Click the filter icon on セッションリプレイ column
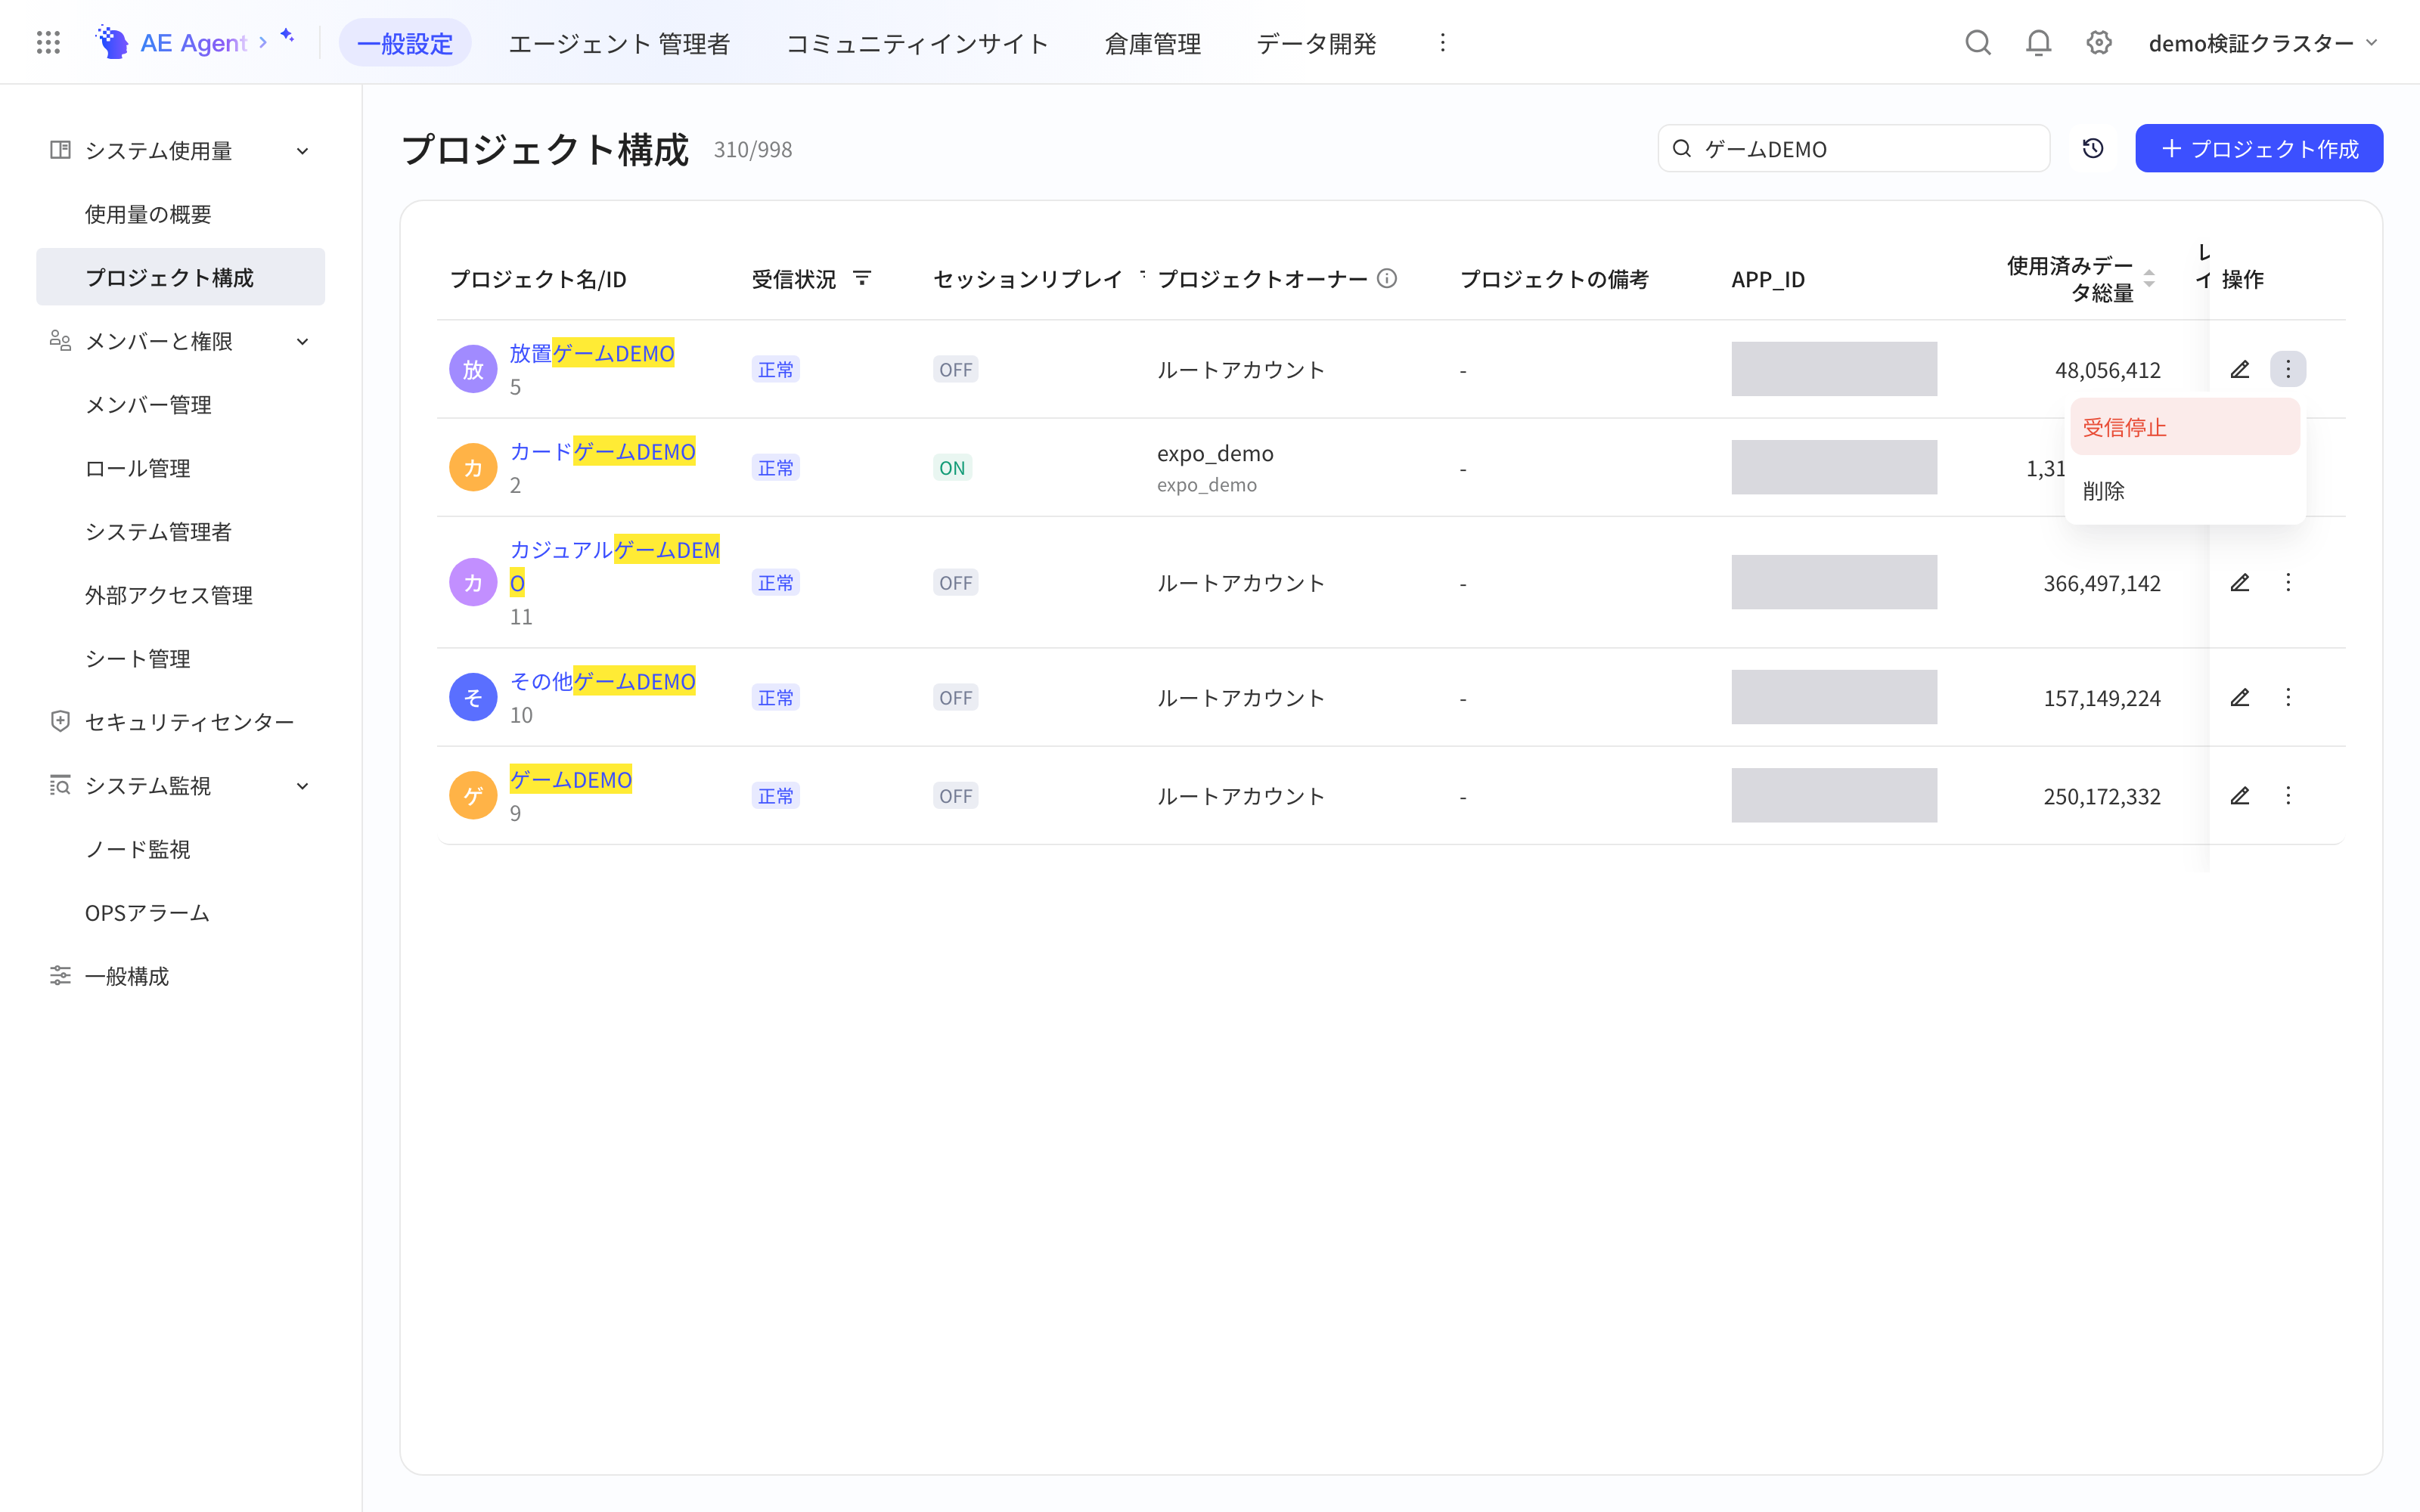The image size is (2420, 1512). (1142, 275)
